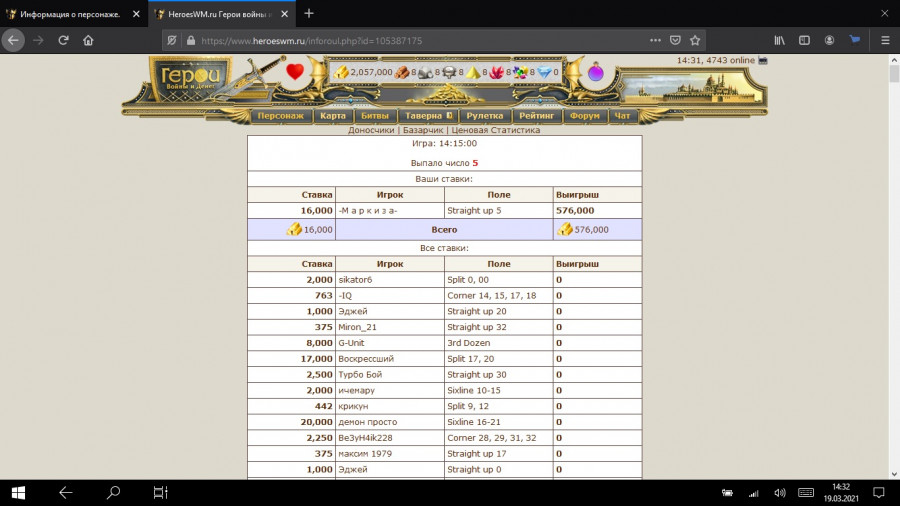
Task: Open the Персонаж menu
Action: [280, 116]
